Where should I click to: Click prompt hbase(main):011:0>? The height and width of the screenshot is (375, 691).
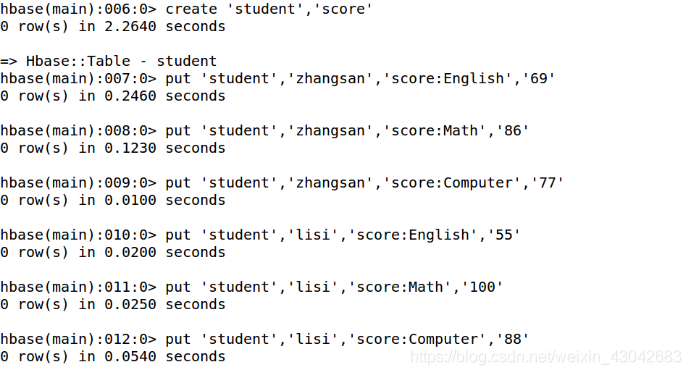tap(78, 287)
